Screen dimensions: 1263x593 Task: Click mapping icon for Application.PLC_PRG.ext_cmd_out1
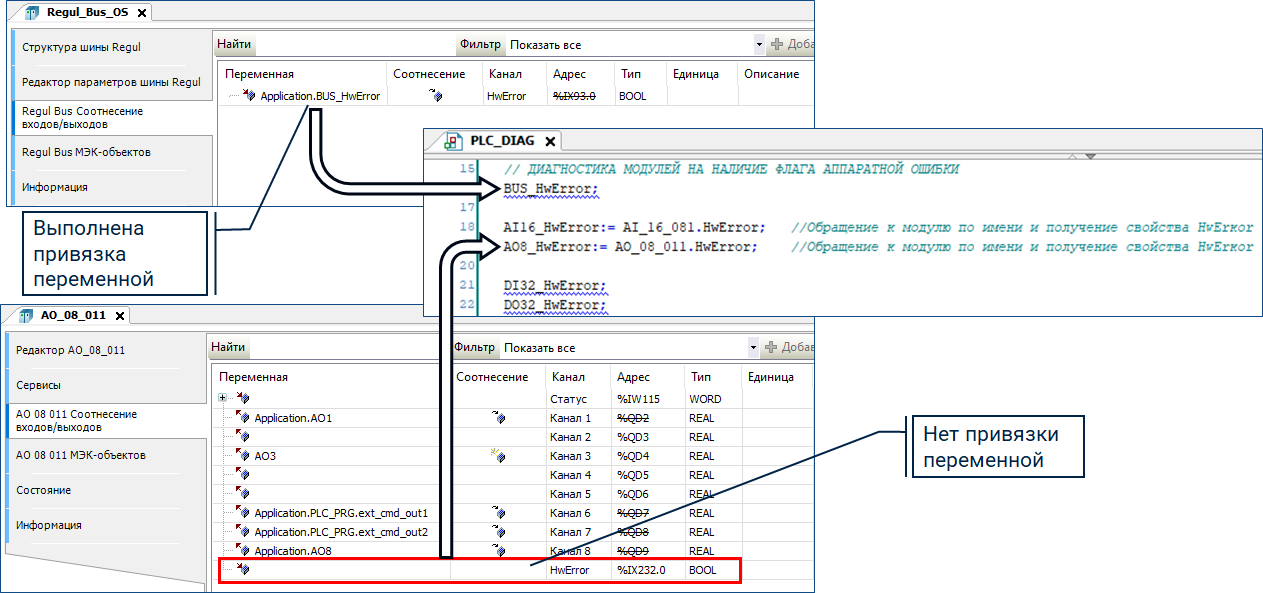[x=498, y=513]
